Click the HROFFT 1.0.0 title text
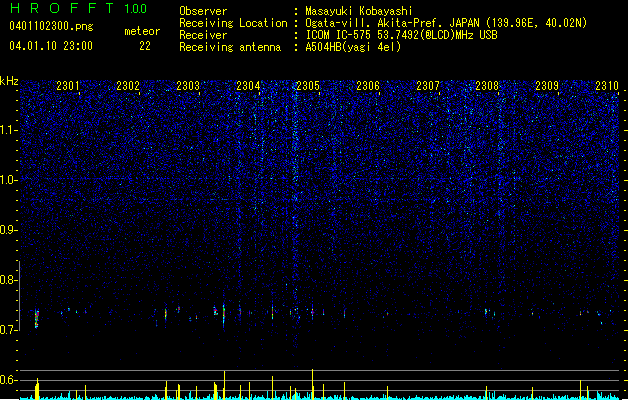Image resolution: width=629 pixels, height=400 pixels. [x=79, y=8]
